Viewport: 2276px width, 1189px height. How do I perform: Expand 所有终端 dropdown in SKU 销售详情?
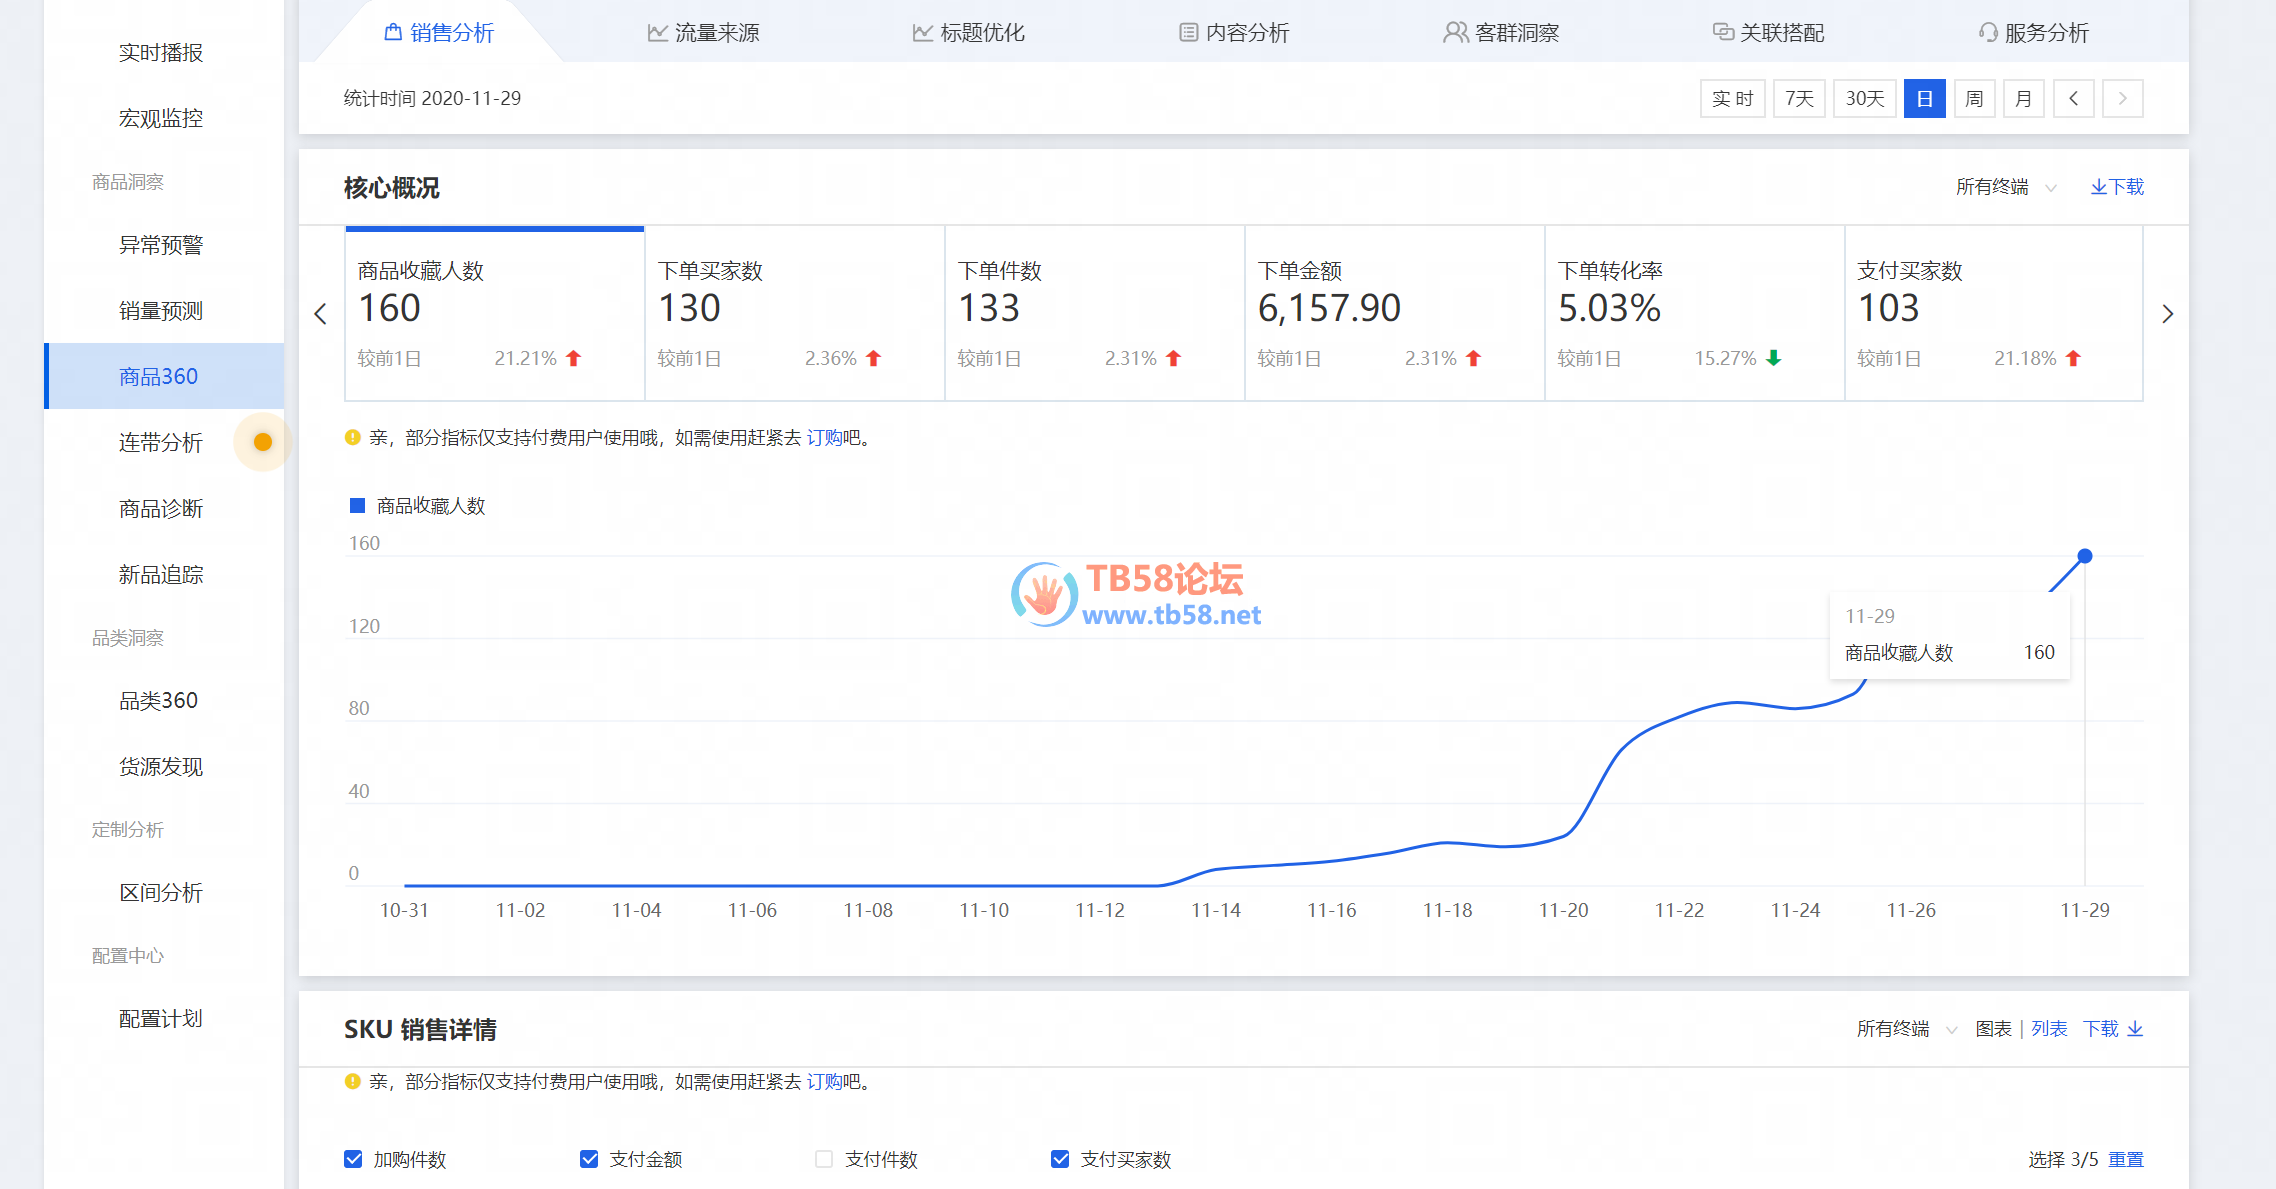1906,1029
